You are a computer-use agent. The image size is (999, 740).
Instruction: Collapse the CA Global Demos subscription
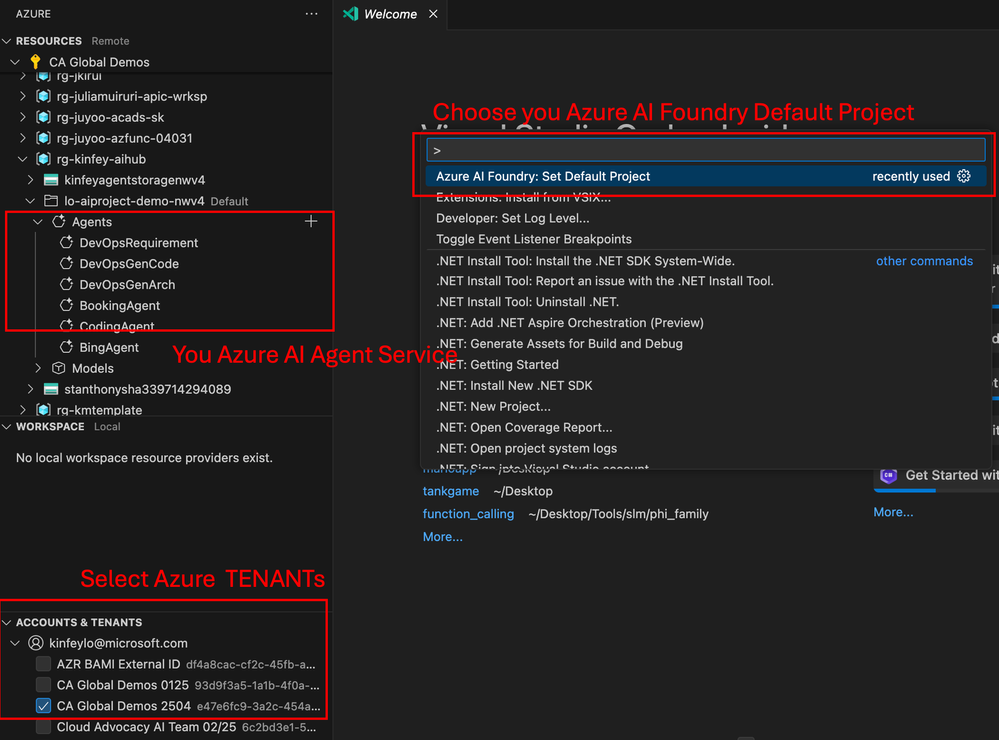point(15,62)
